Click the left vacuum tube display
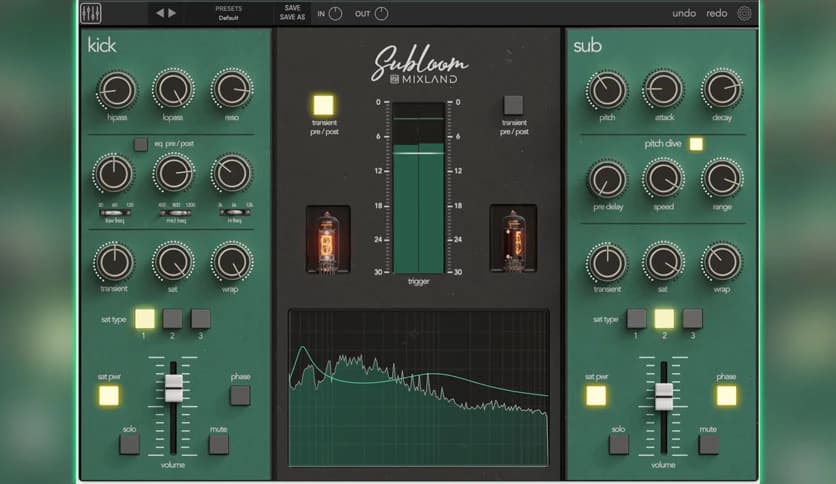836x484 pixels. 328,239
